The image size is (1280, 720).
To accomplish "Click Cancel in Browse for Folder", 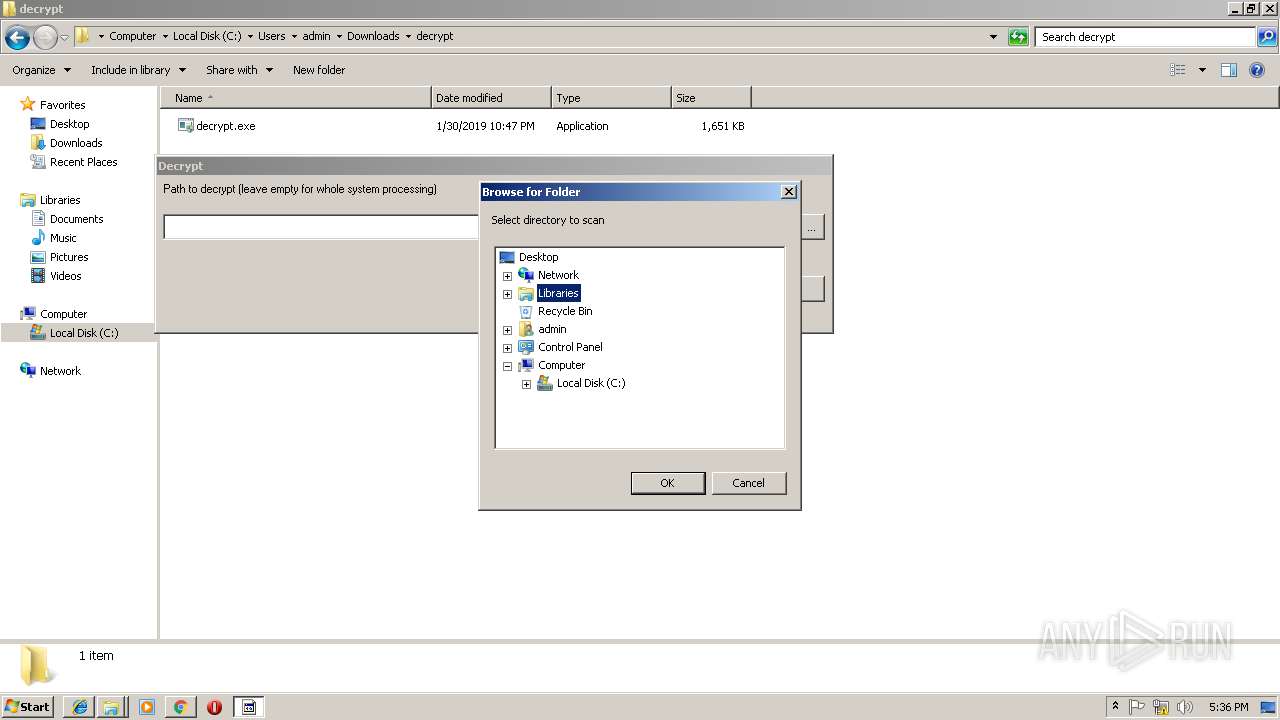I will pos(748,483).
